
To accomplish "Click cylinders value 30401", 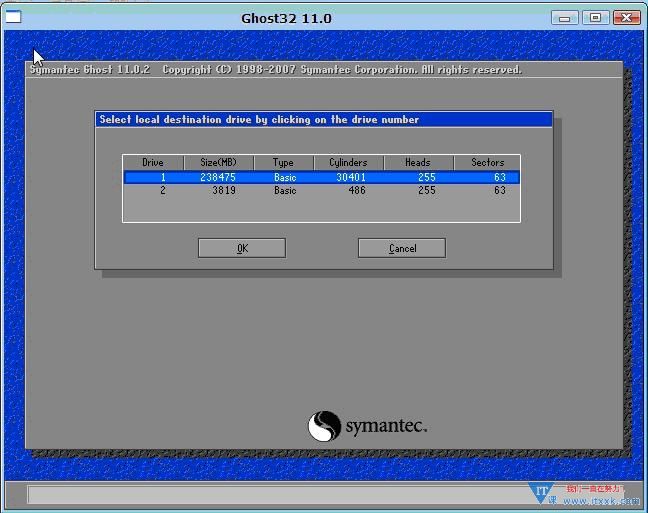I will [x=351, y=177].
